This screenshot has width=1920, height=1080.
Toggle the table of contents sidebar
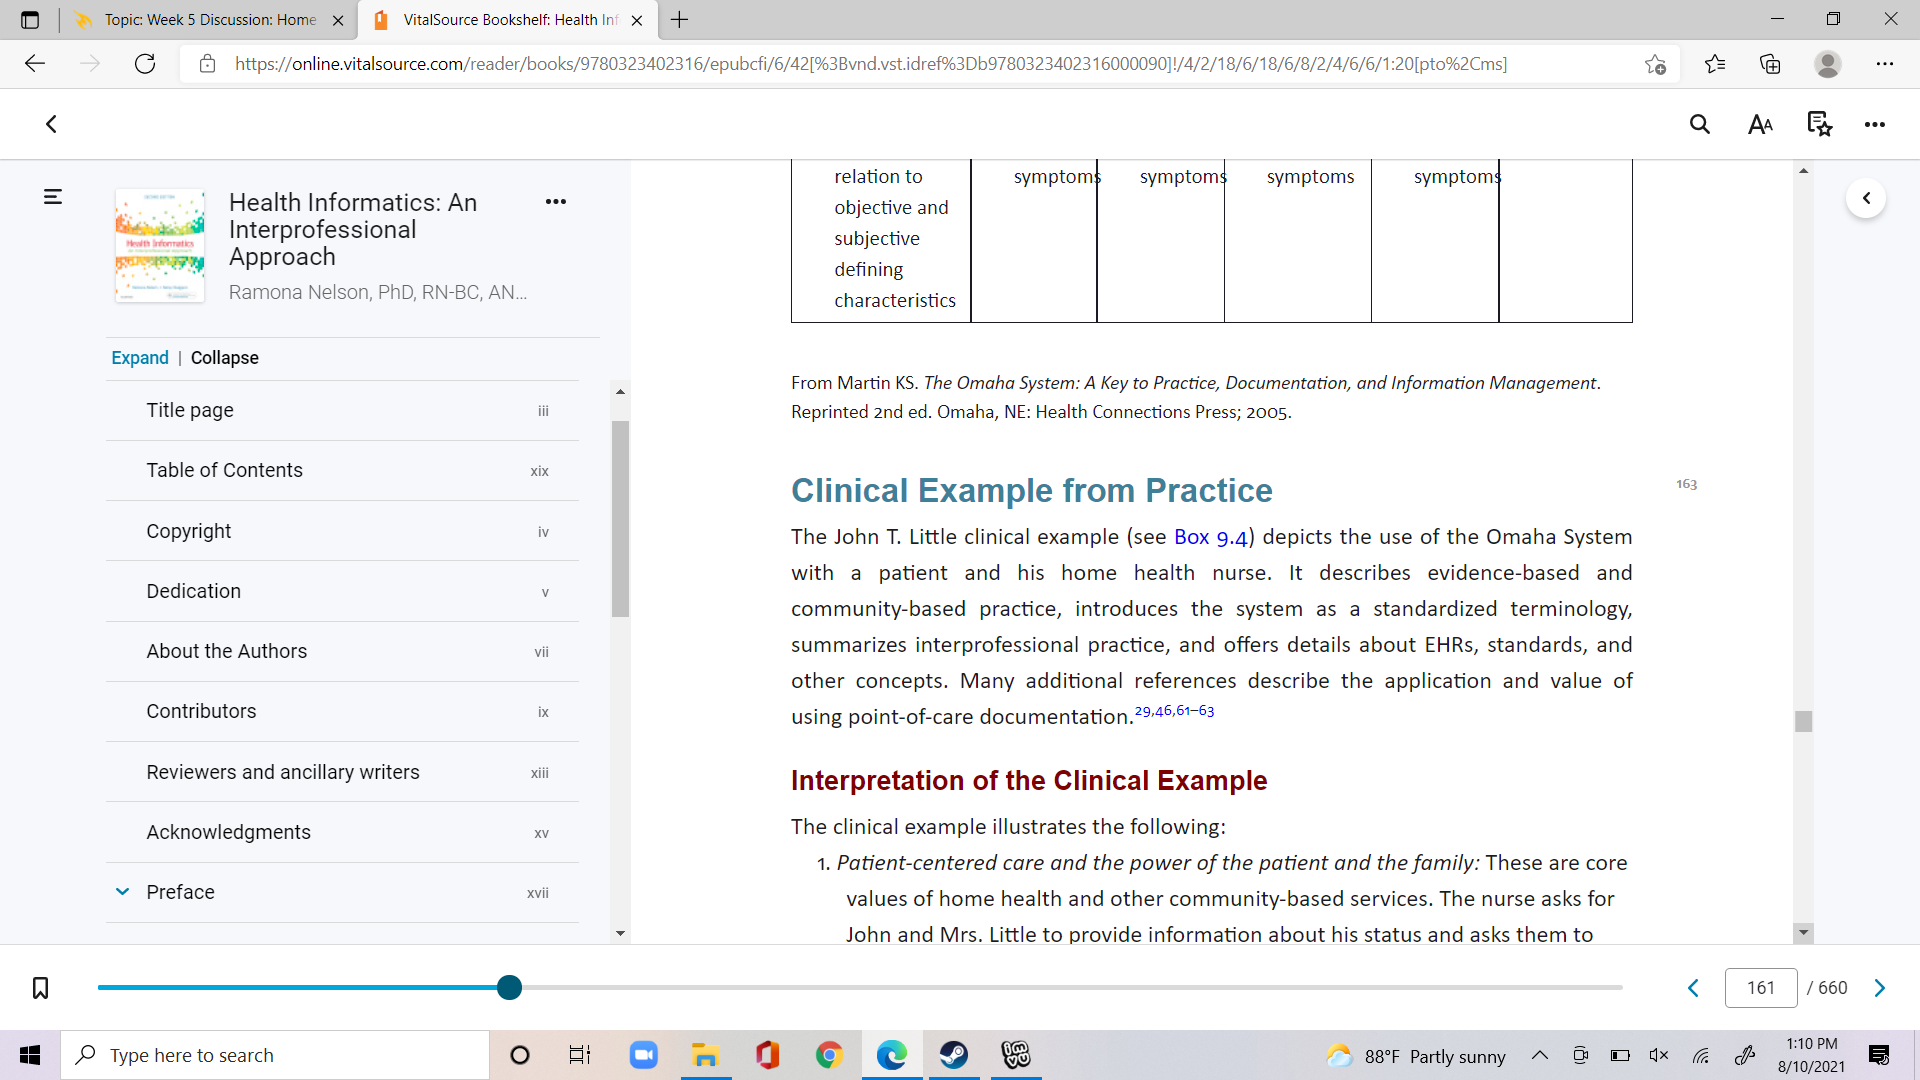click(53, 197)
